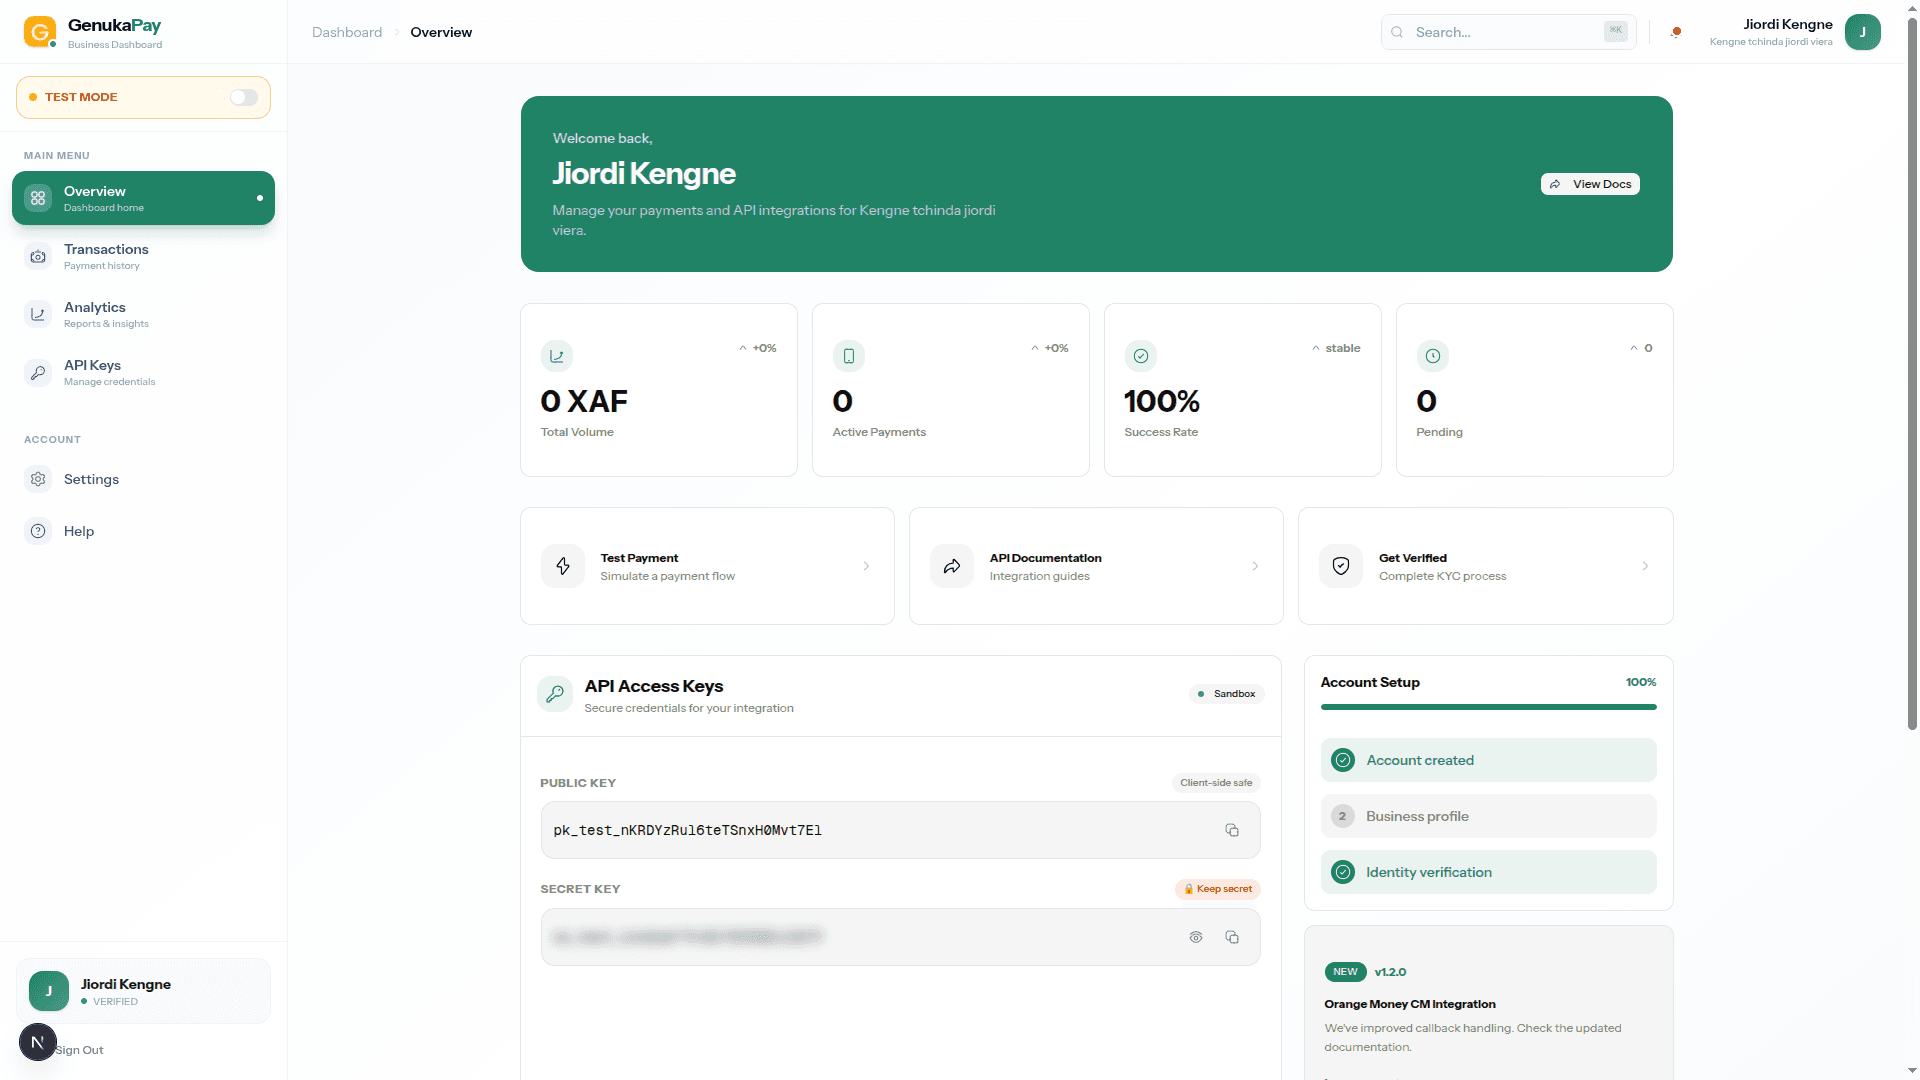Click the GenukaPay logo icon

tap(40, 32)
